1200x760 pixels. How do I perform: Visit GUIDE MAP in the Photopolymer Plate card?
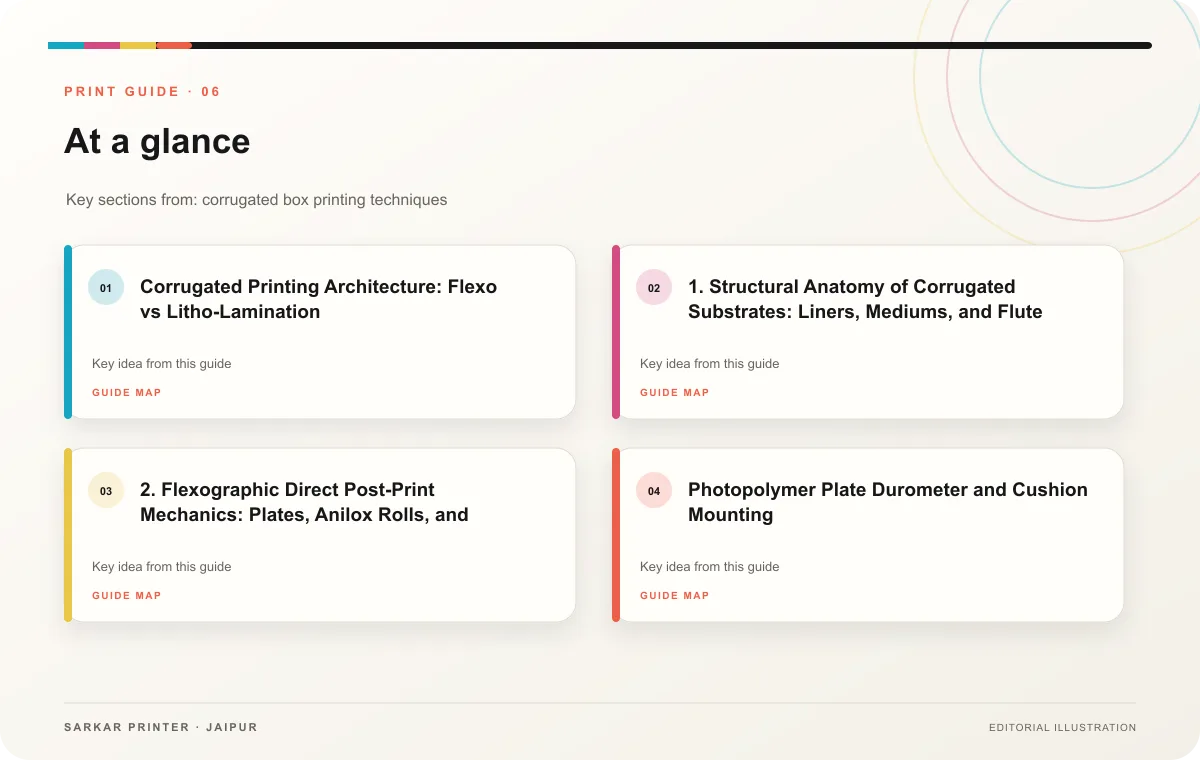675,596
